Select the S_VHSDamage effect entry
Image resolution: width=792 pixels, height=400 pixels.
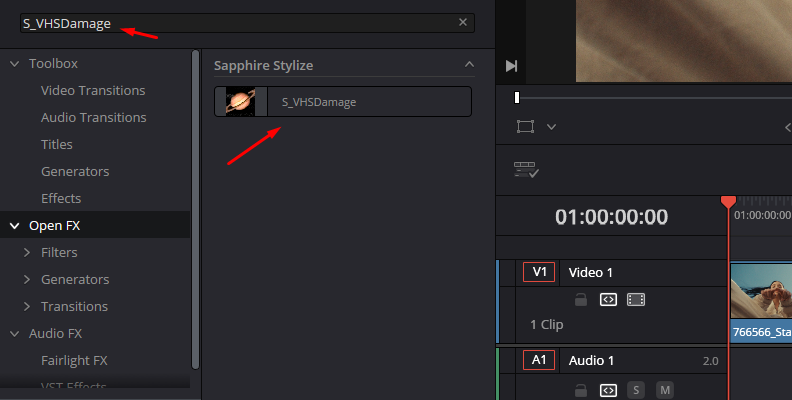(x=343, y=102)
